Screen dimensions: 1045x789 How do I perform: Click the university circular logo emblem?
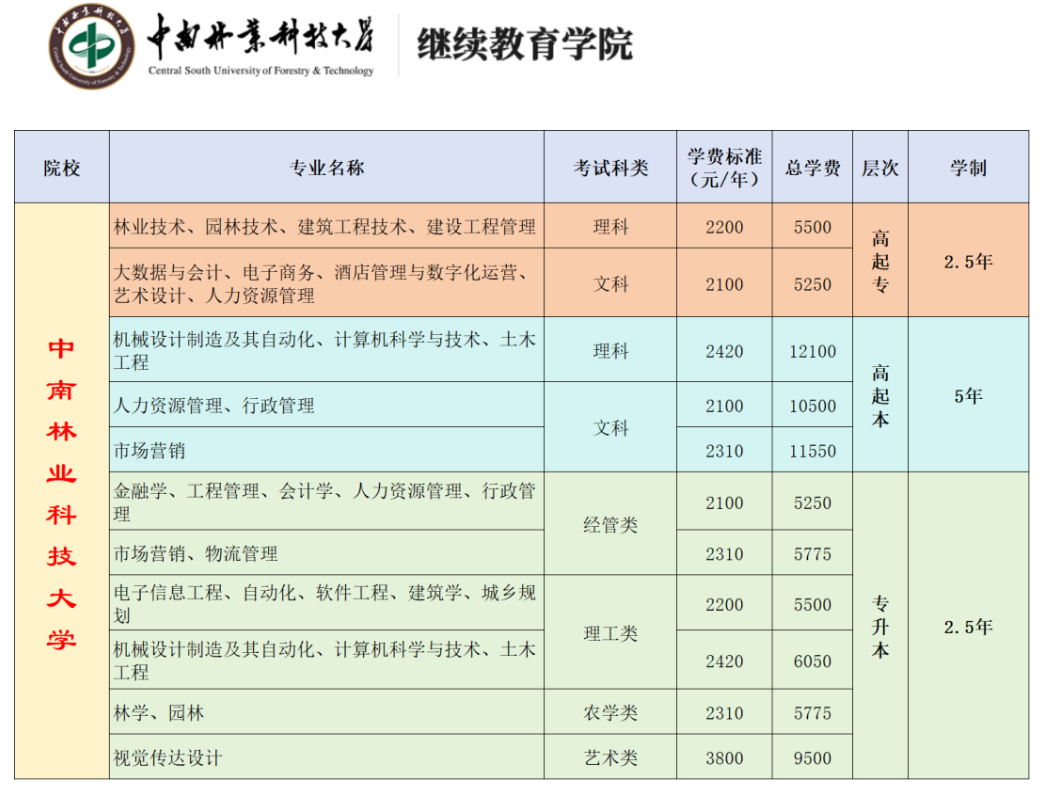point(92,47)
